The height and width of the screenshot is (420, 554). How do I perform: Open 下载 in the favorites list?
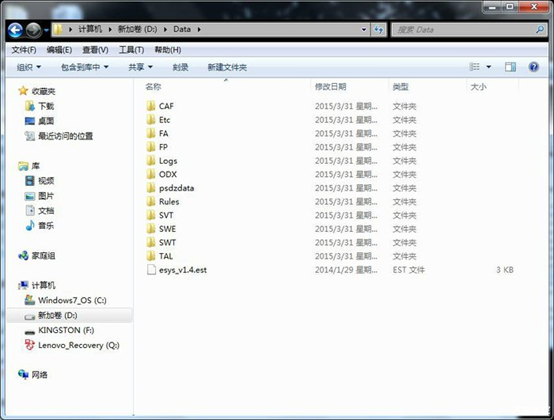pos(46,106)
